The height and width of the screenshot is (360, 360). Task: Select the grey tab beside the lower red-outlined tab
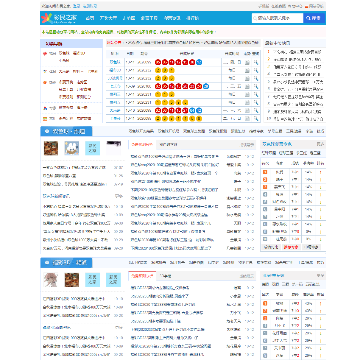(165, 276)
